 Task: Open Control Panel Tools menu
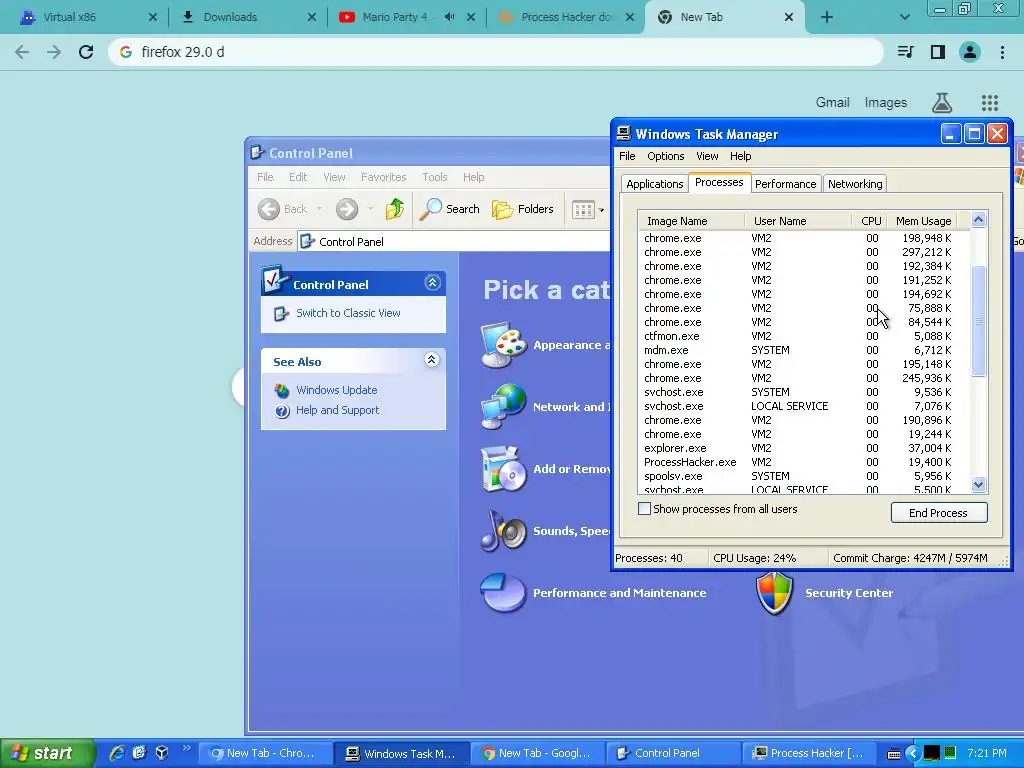[x=434, y=177]
